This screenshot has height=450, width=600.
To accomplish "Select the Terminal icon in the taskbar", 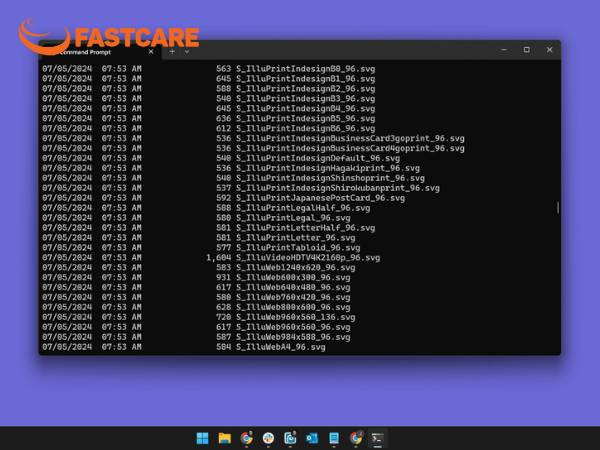I will pos(377,438).
